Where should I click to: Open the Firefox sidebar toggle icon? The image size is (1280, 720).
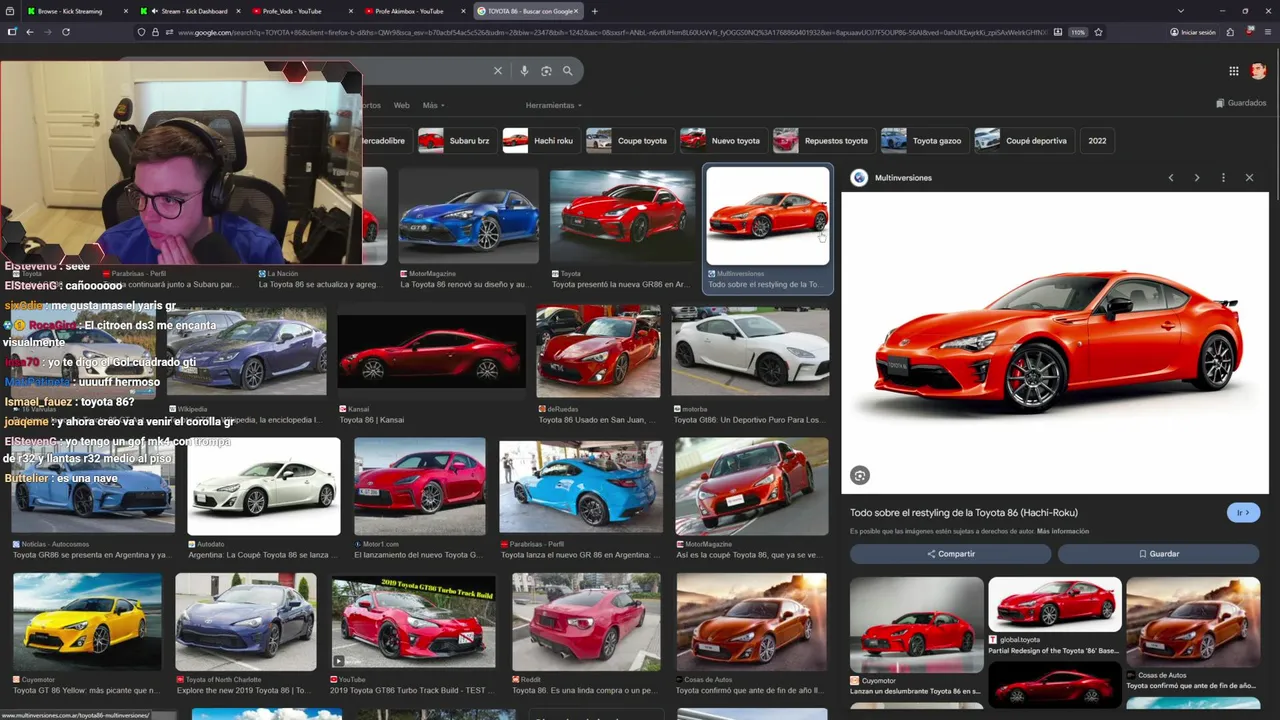tap(12, 32)
